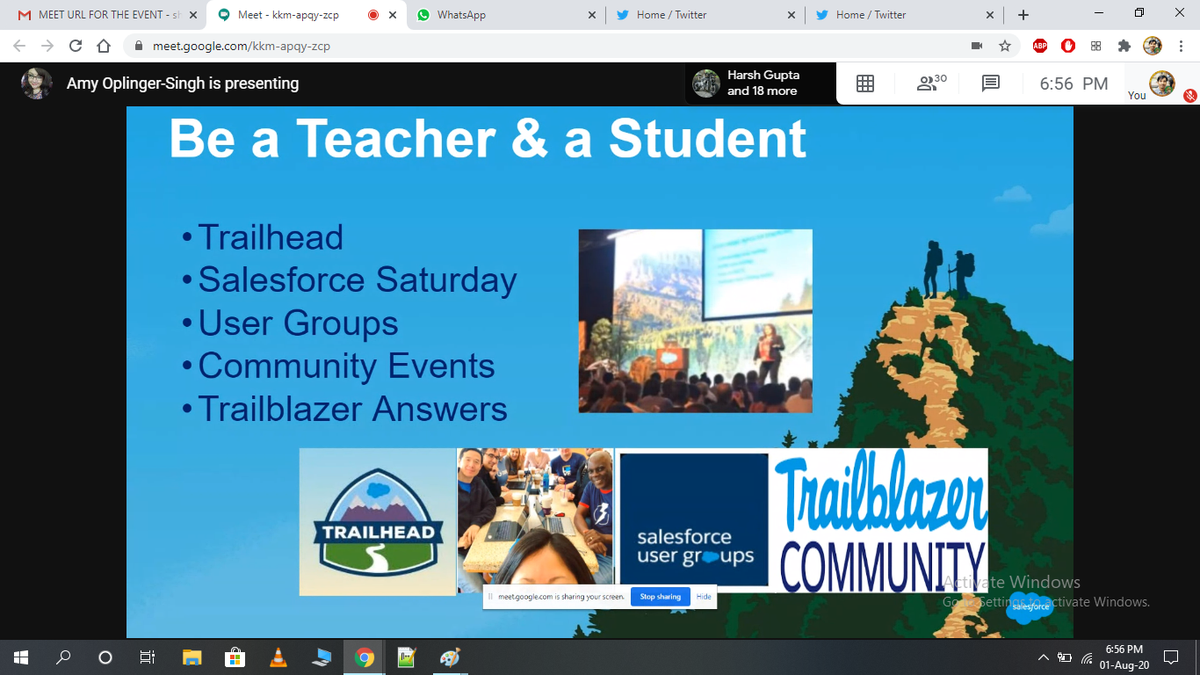
Task: Open the grid layout view icon
Action: (866, 84)
